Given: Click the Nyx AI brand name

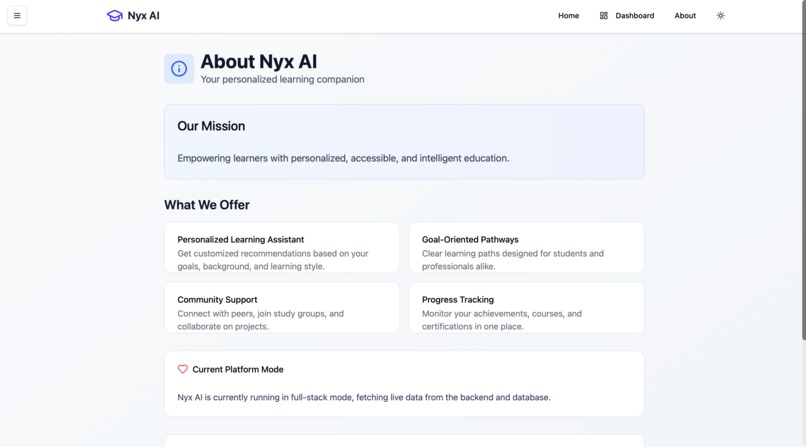Looking at the screenshot, I should tap(143, 16).
